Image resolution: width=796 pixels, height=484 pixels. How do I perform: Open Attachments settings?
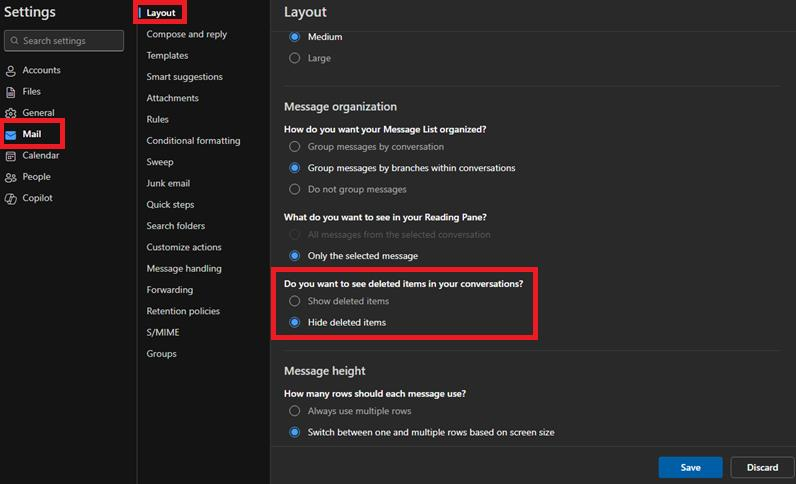pos(173,98)
